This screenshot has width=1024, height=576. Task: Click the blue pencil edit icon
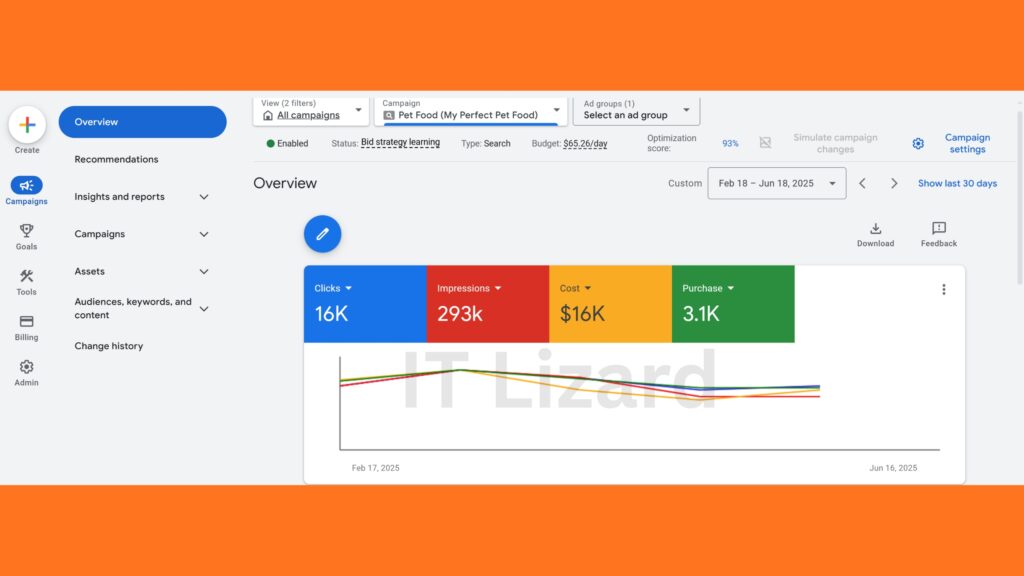click(x=322, y=233)
